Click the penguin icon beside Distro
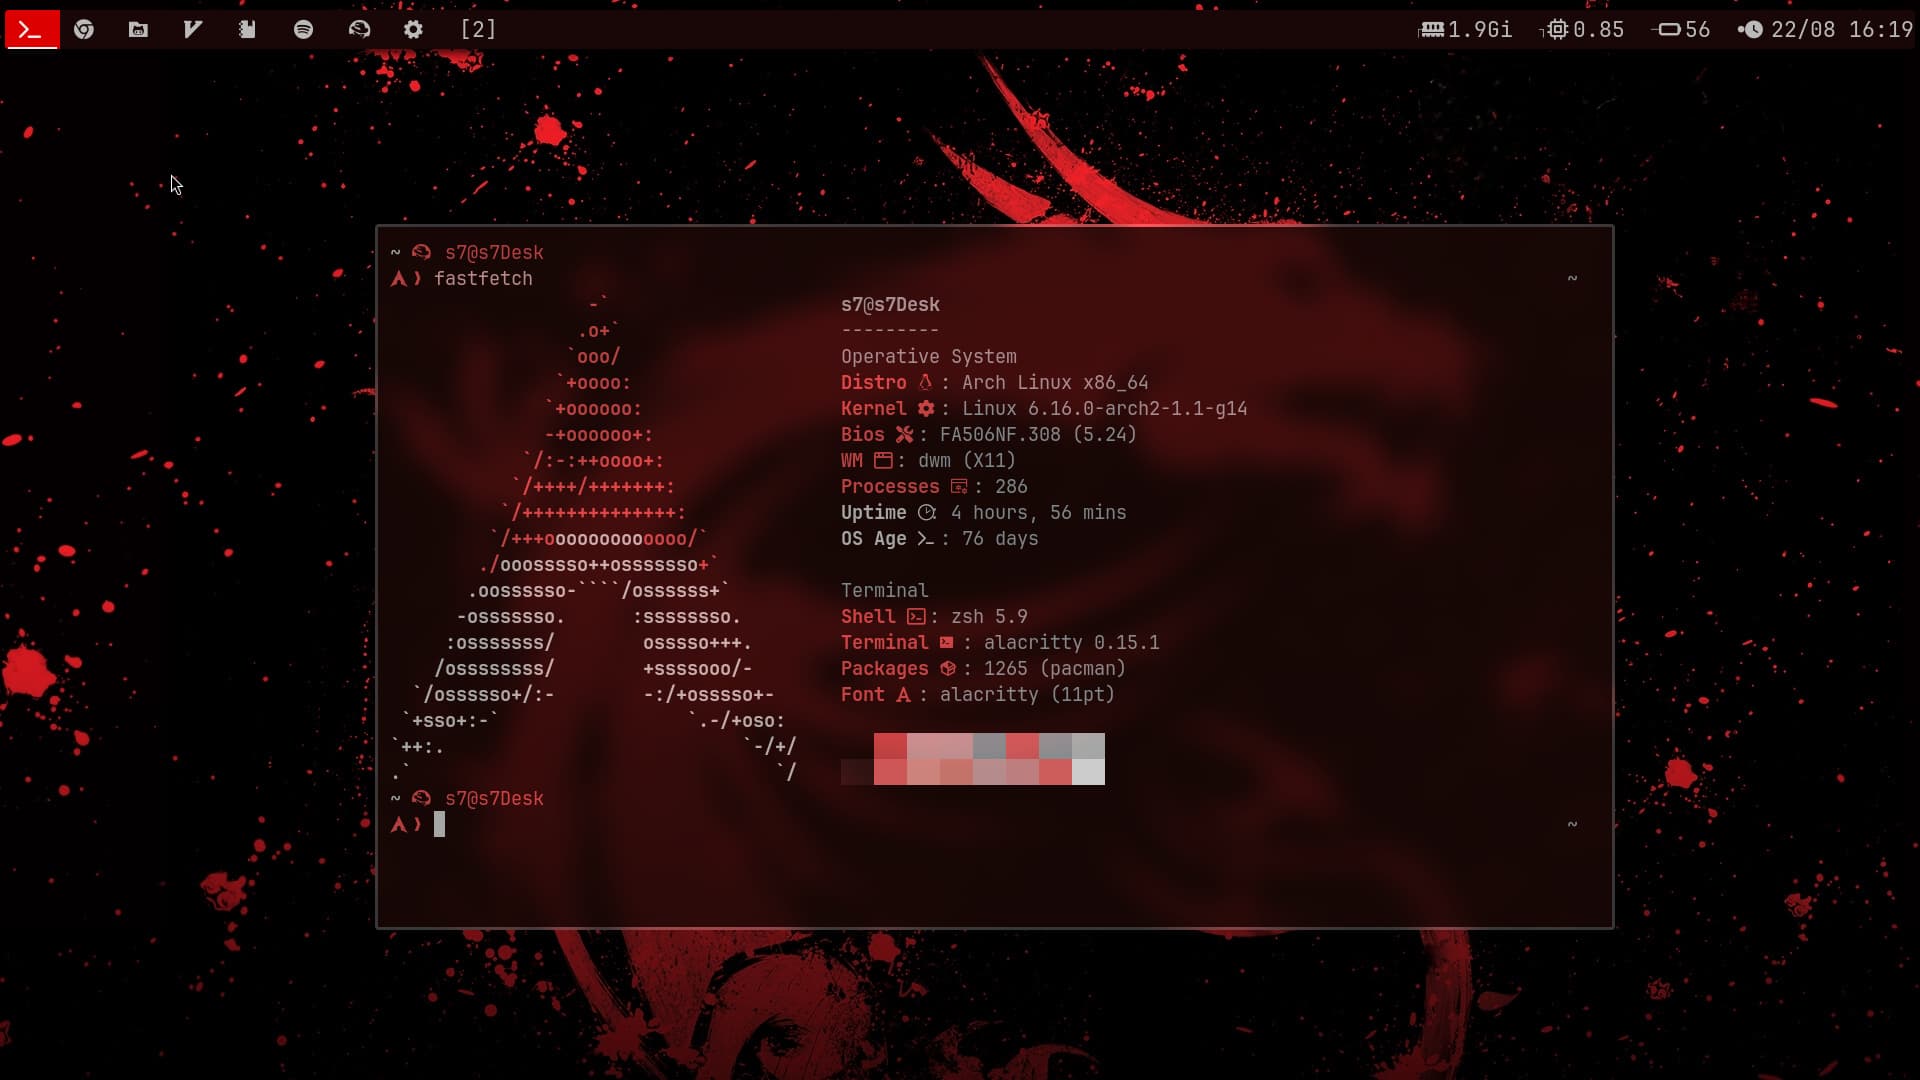This screenshot has width=1920, height=1080. (x=925, y=382)
